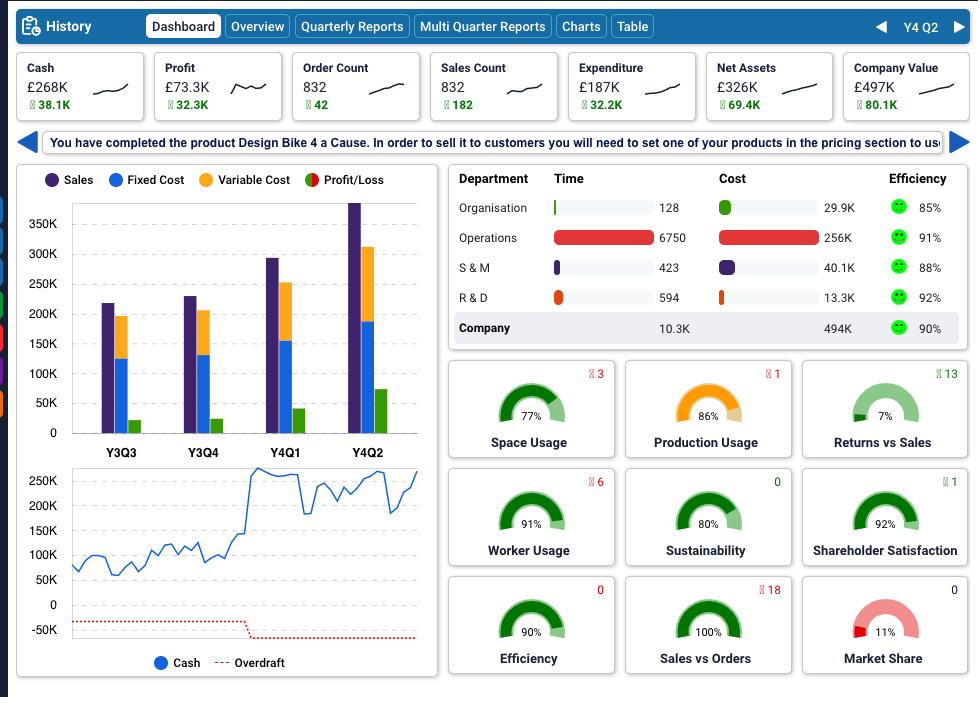Open the Multi Quarter Reports tab
This screenshot has height=706, width=980.
(x=482, y=27)
